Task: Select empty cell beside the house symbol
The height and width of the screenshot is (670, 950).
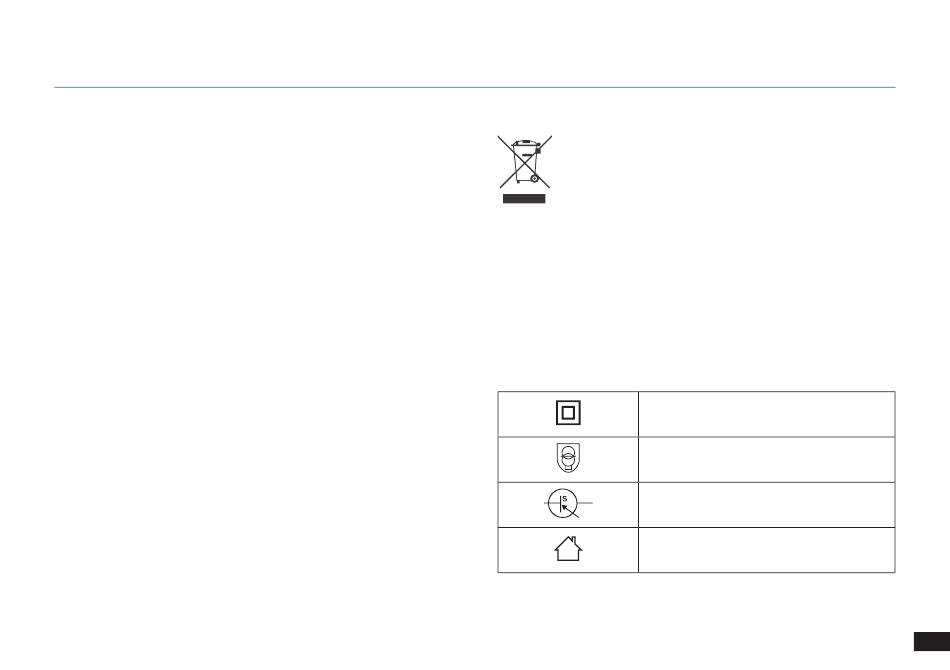Action: coord(766,549)
